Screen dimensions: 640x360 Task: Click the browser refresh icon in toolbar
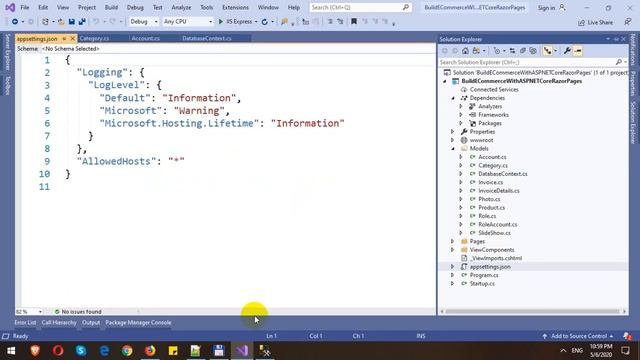(264, 22)
